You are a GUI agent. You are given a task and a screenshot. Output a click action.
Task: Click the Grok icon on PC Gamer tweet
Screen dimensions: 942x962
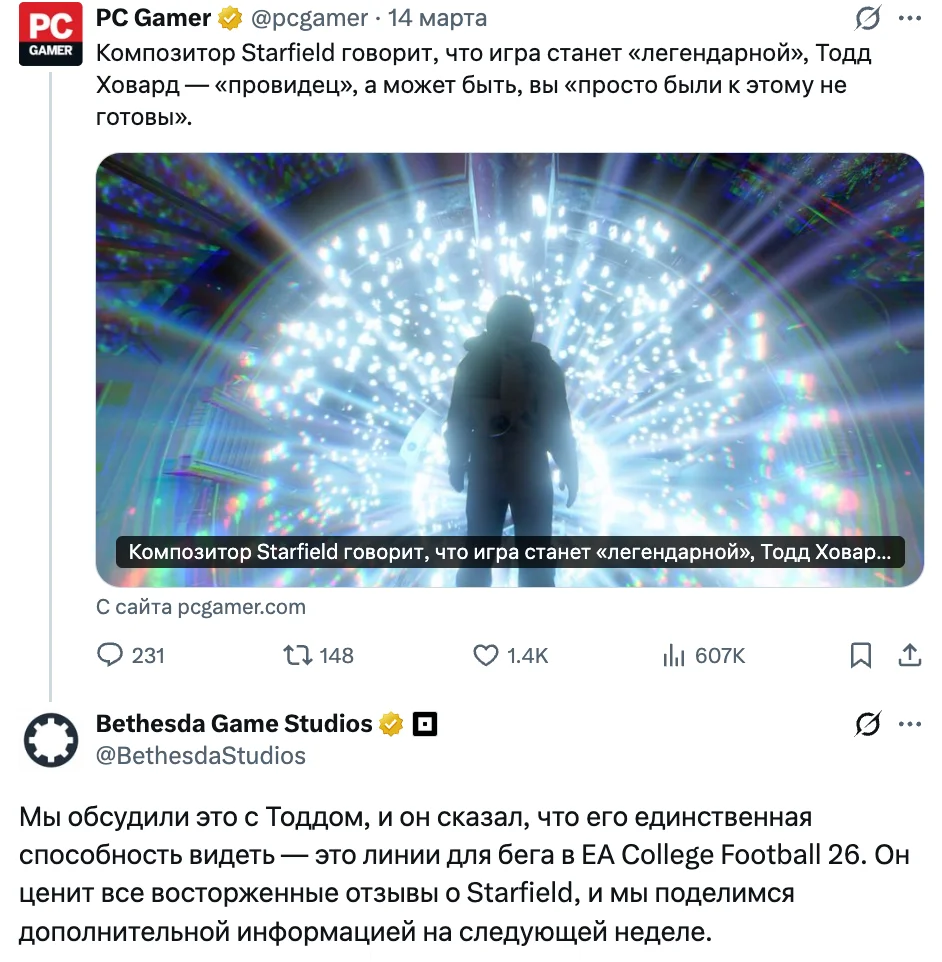point(868,18)
